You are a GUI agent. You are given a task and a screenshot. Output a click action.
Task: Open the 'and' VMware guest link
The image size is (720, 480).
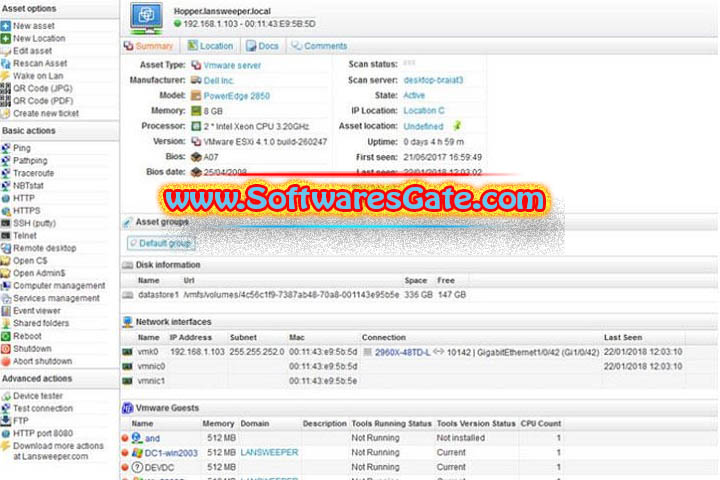[152, 438]
